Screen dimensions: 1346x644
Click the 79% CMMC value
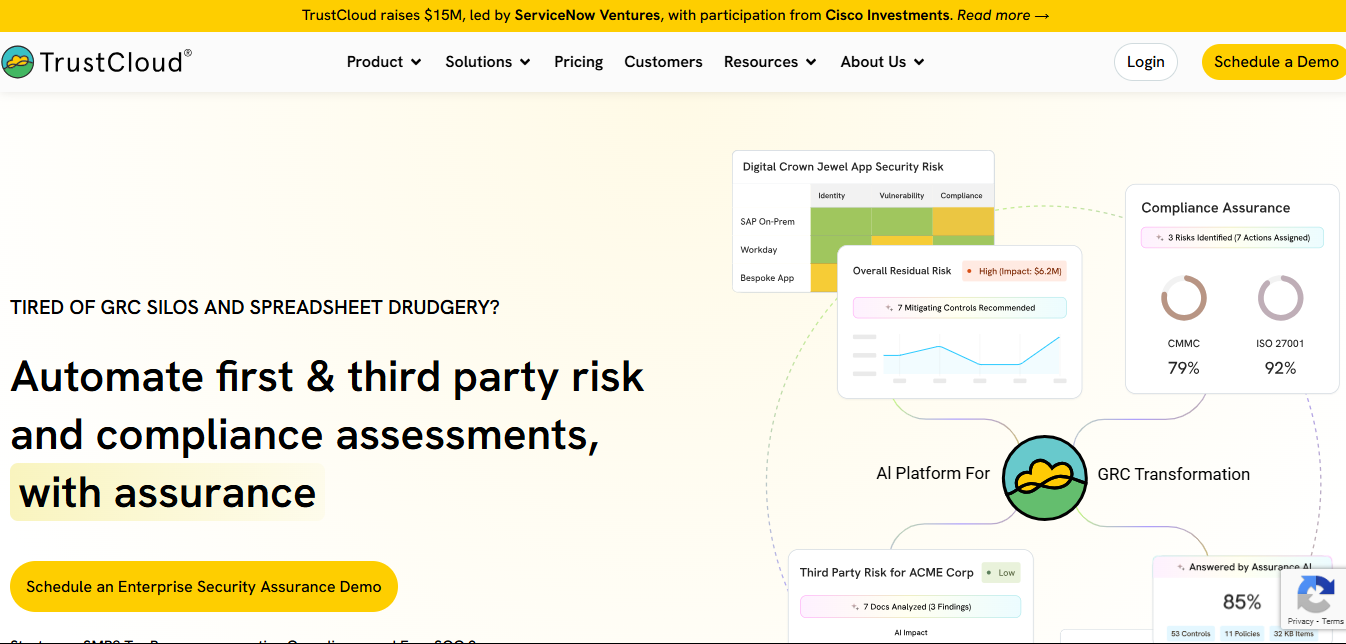point(1184,368)
